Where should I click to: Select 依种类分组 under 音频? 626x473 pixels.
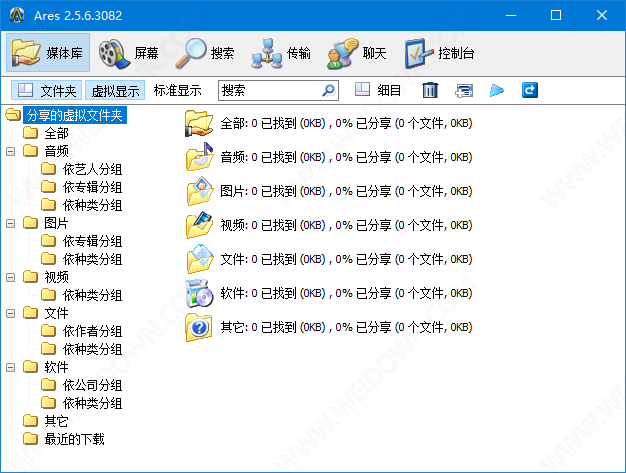92,205
